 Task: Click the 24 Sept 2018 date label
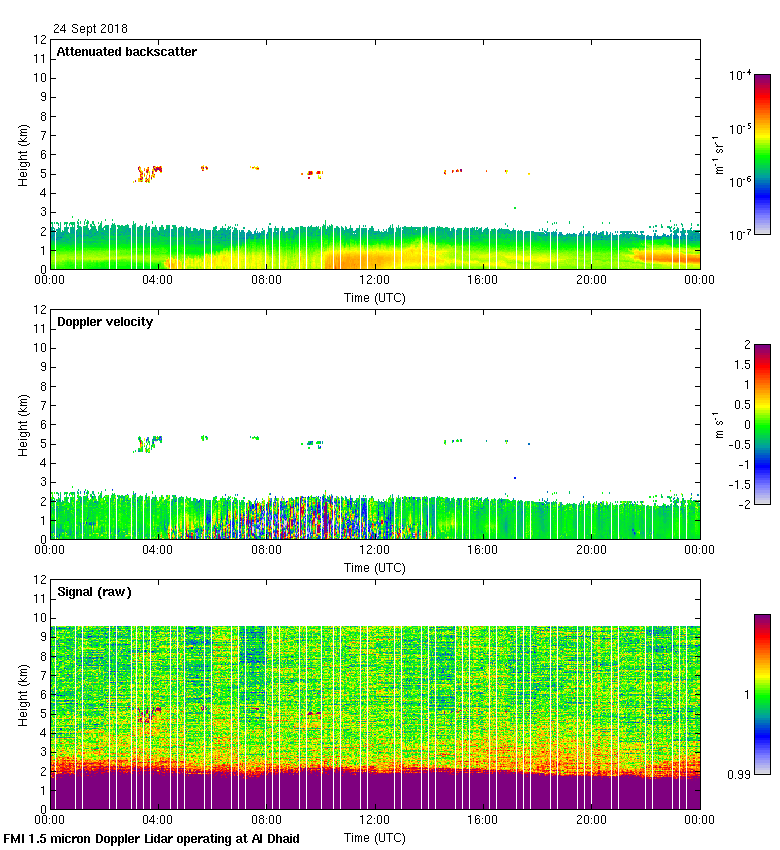pyautogui.click(x=90, y=29)
